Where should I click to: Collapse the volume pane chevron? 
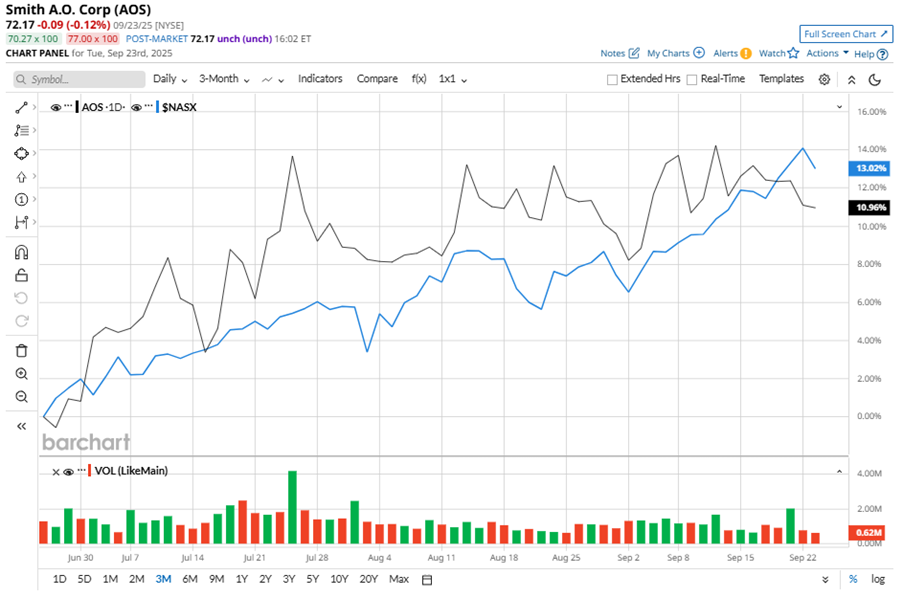coord(839,471)
